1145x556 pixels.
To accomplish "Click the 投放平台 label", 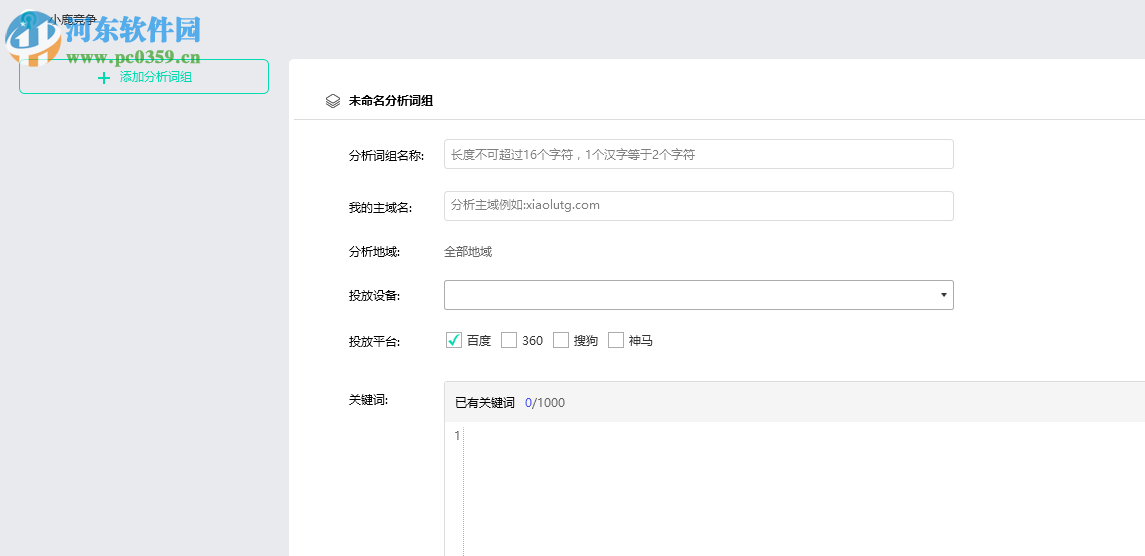I will (375, 340).
